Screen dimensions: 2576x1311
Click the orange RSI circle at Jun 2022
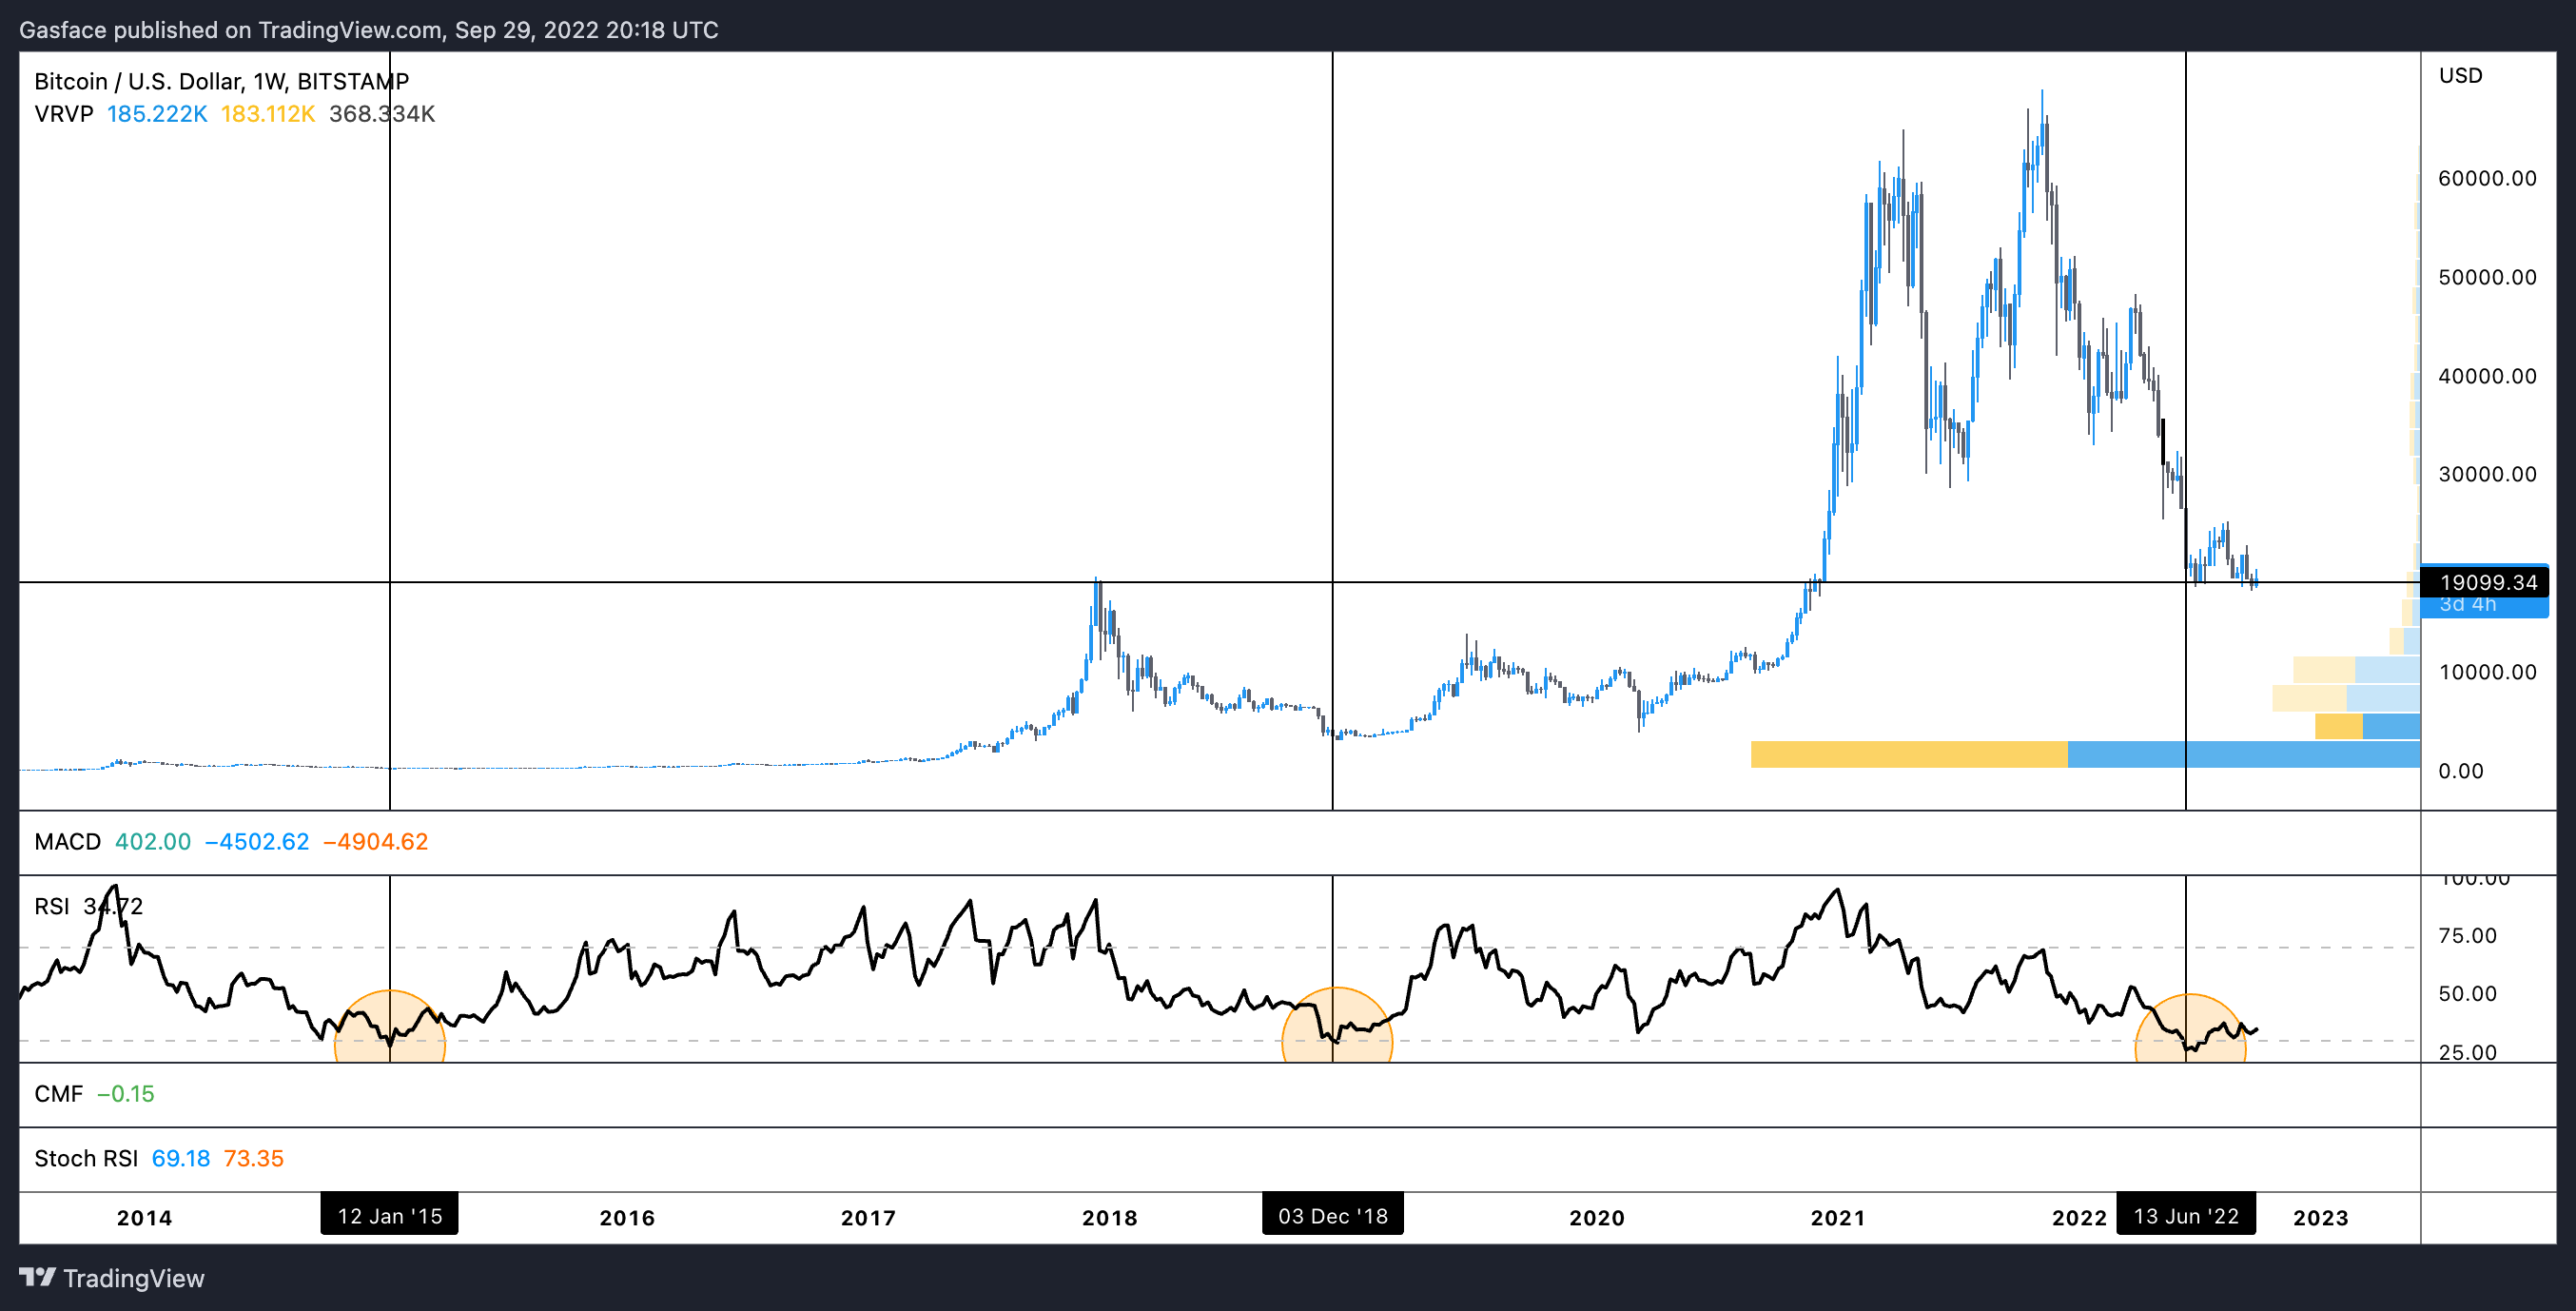point(2190,1028)
